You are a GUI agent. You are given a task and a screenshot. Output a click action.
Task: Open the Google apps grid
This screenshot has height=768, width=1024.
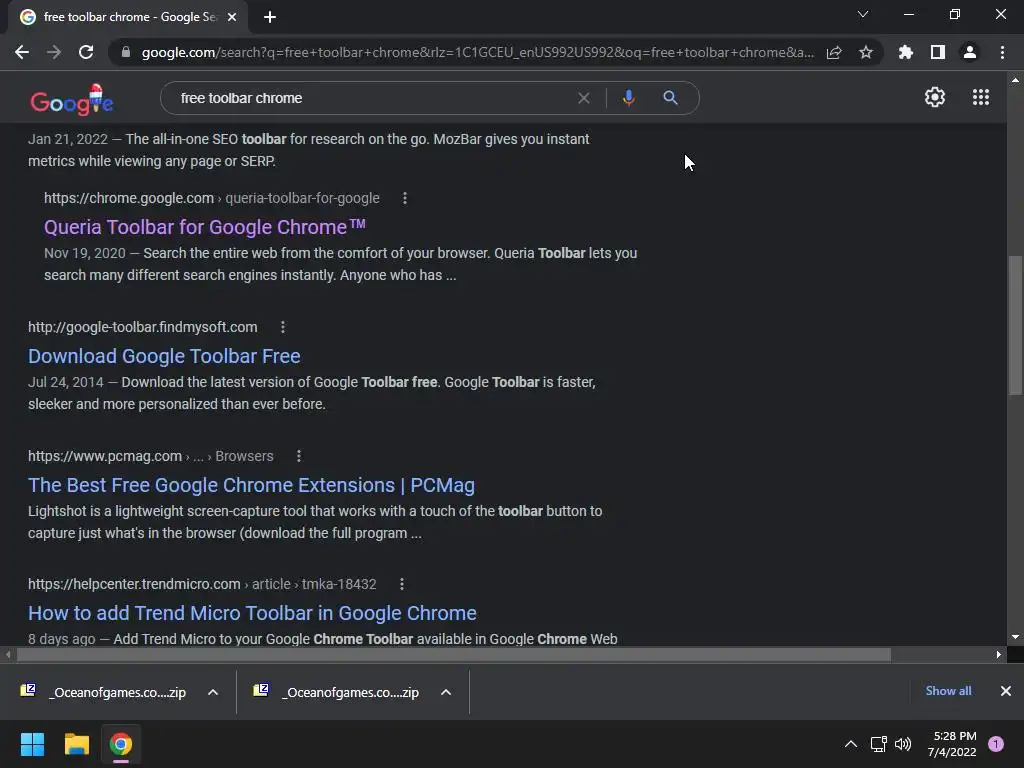(981, 97)
